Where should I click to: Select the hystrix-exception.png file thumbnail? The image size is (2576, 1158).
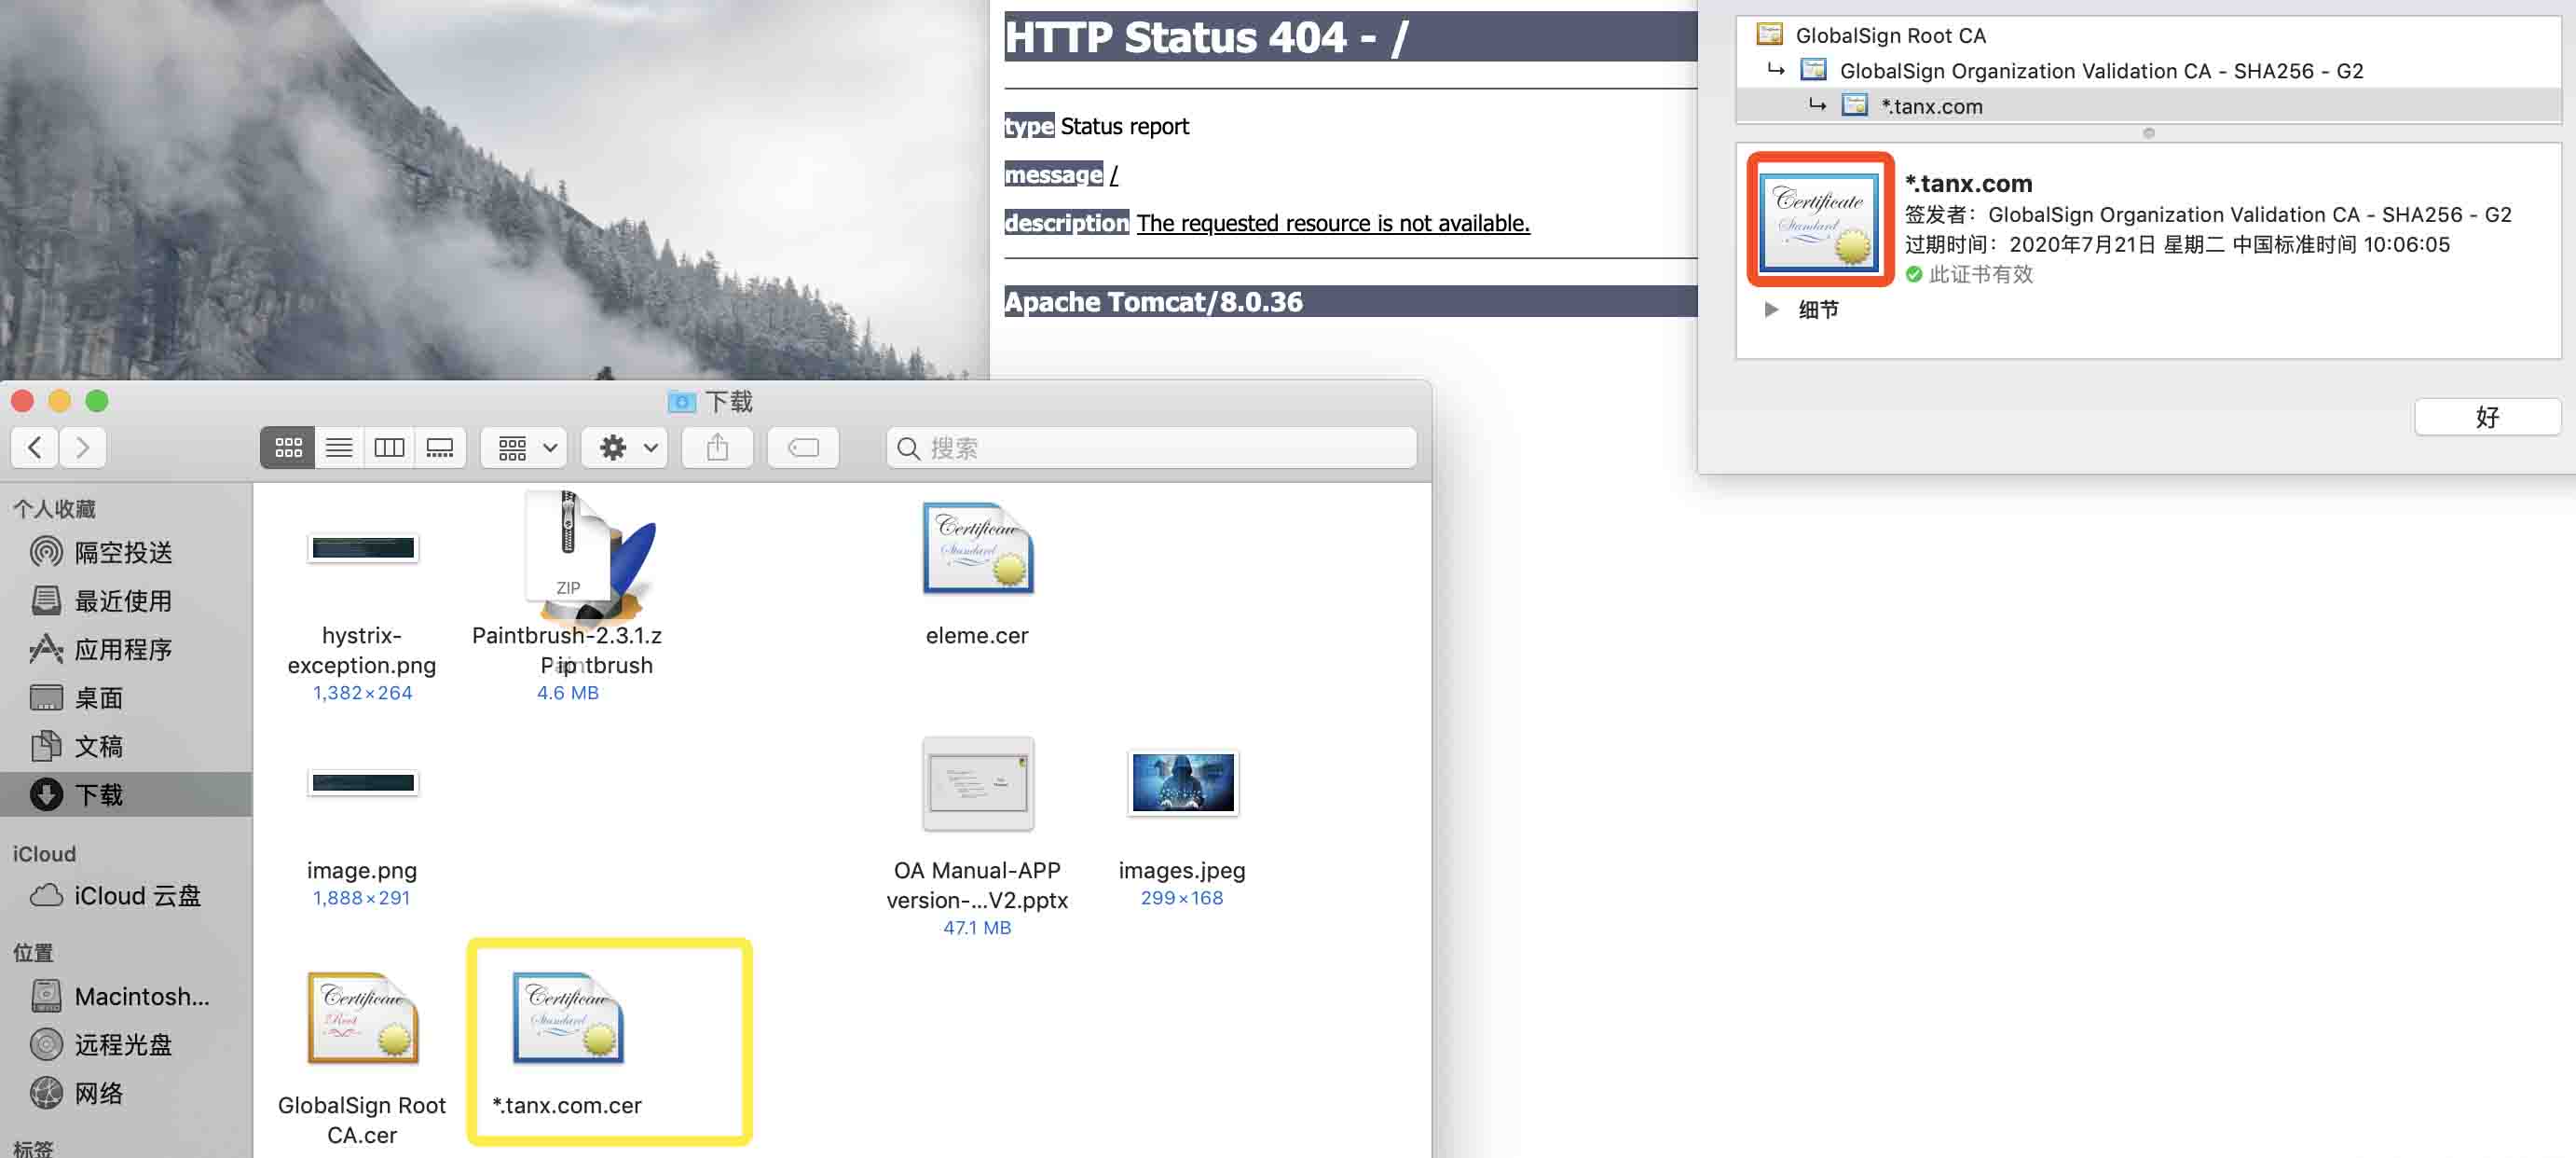pyautogui.click(x=362, y=548)
